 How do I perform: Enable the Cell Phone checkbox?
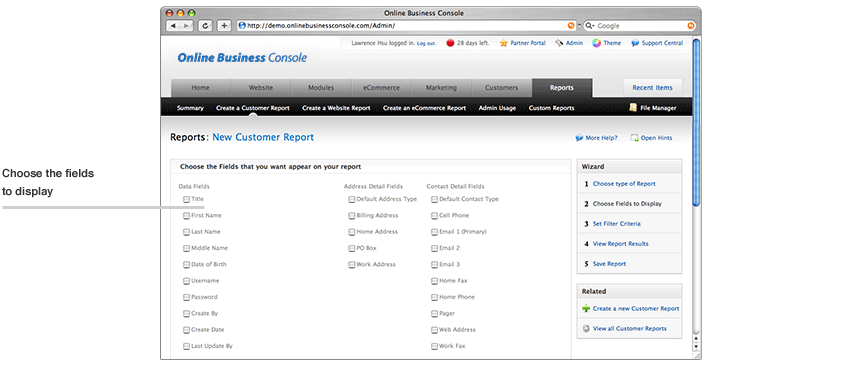[434, 216]
